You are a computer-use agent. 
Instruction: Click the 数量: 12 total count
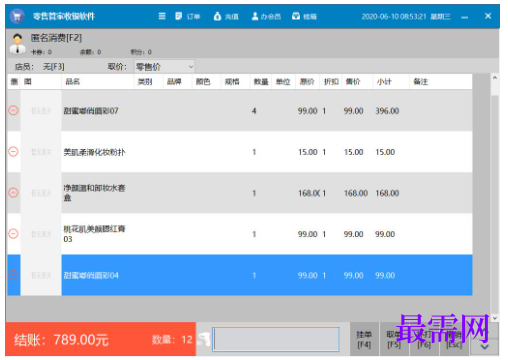172,340
